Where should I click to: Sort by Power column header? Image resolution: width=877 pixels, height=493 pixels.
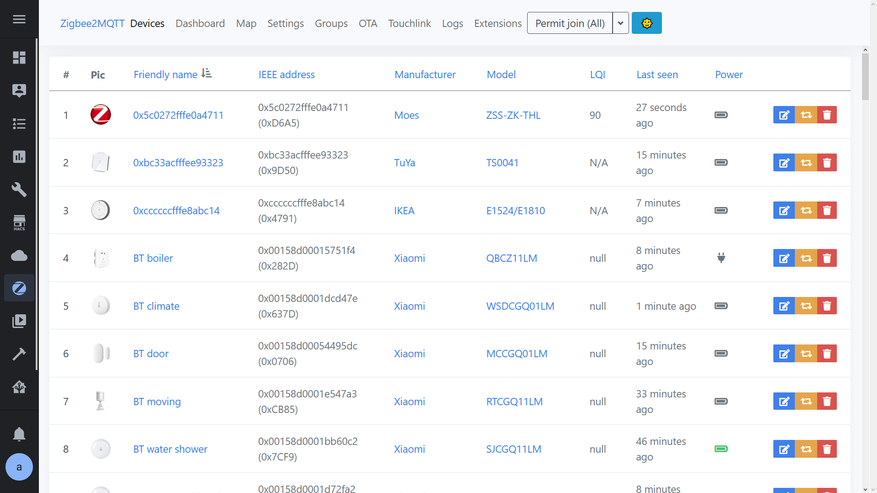[x=728, y=74]
